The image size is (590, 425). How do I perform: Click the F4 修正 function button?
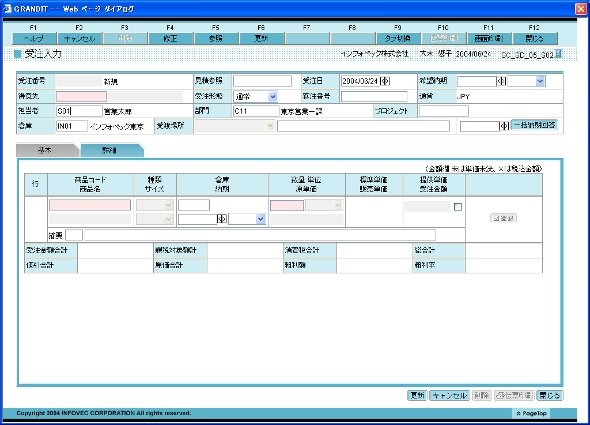pos(171,38)
